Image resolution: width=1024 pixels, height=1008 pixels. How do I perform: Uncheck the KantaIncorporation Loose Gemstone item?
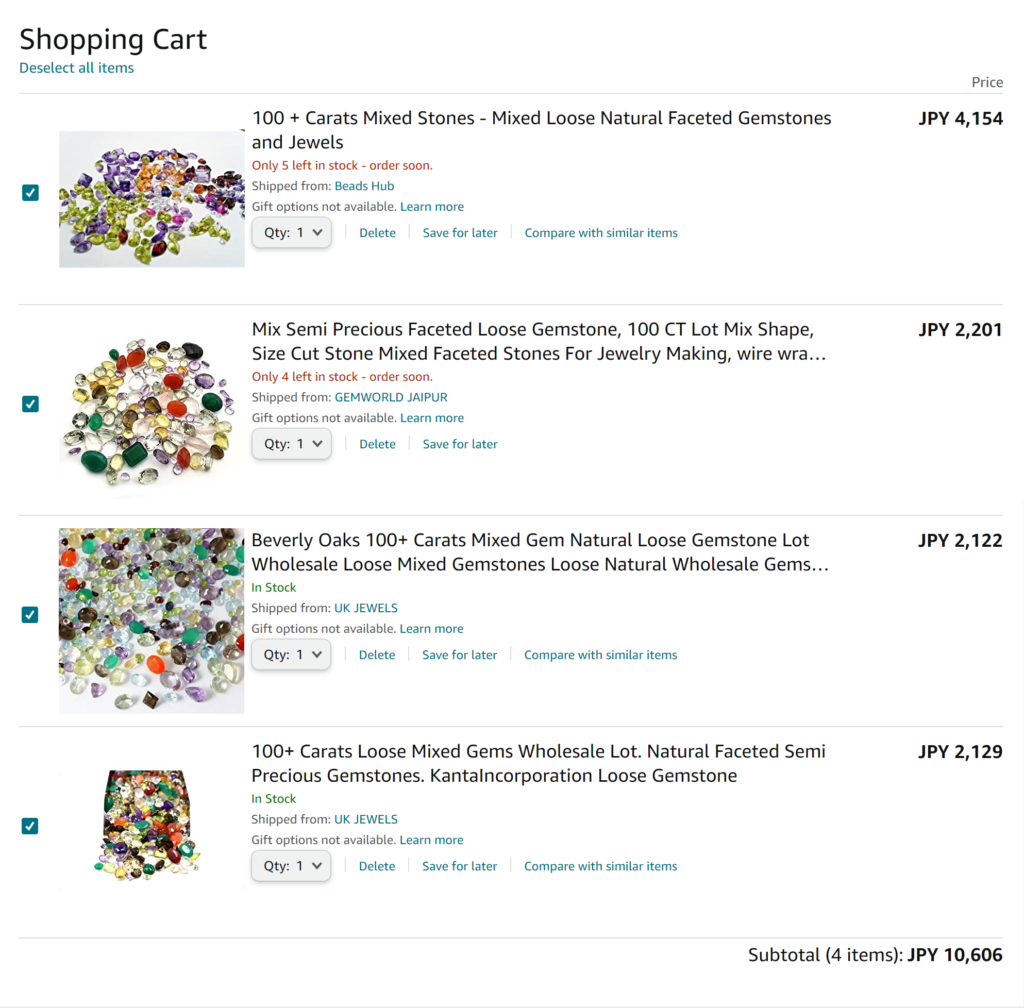coord(30,826)
